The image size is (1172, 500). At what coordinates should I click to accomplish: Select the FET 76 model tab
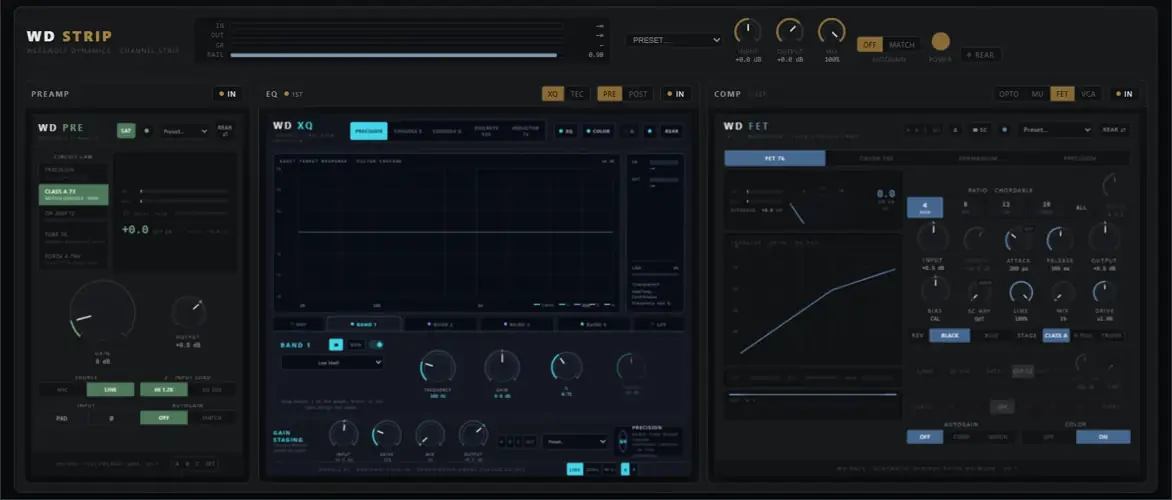(774, 158)
